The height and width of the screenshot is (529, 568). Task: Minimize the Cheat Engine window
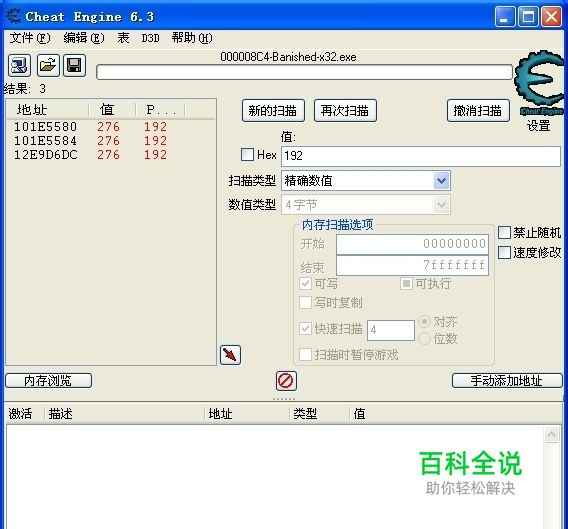505,17
